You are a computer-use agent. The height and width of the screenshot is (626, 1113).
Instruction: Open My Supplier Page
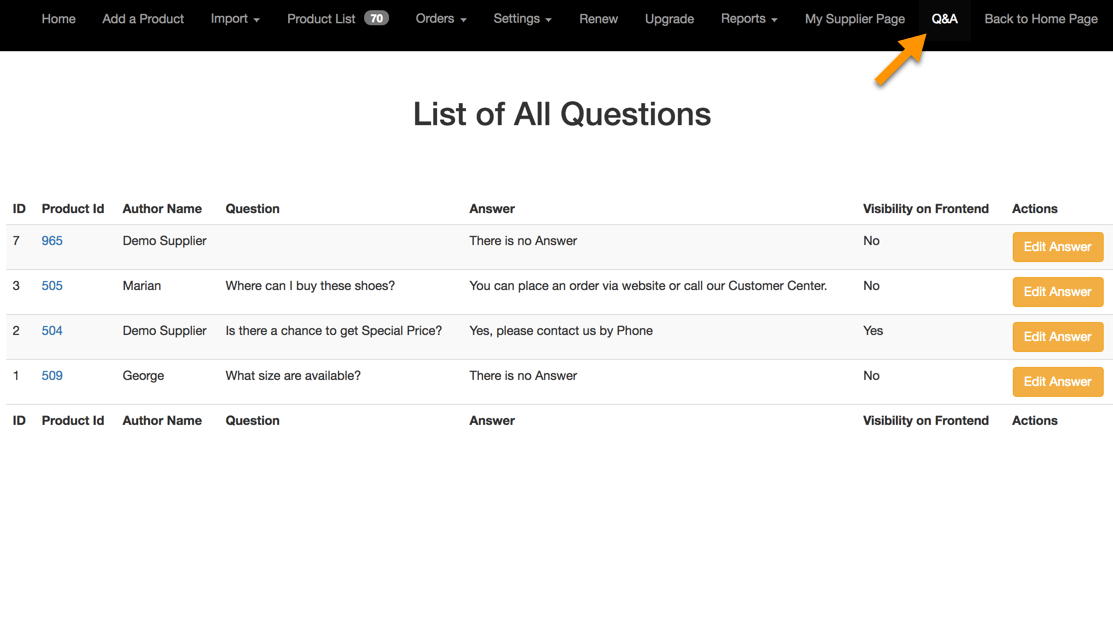[855, 19]
